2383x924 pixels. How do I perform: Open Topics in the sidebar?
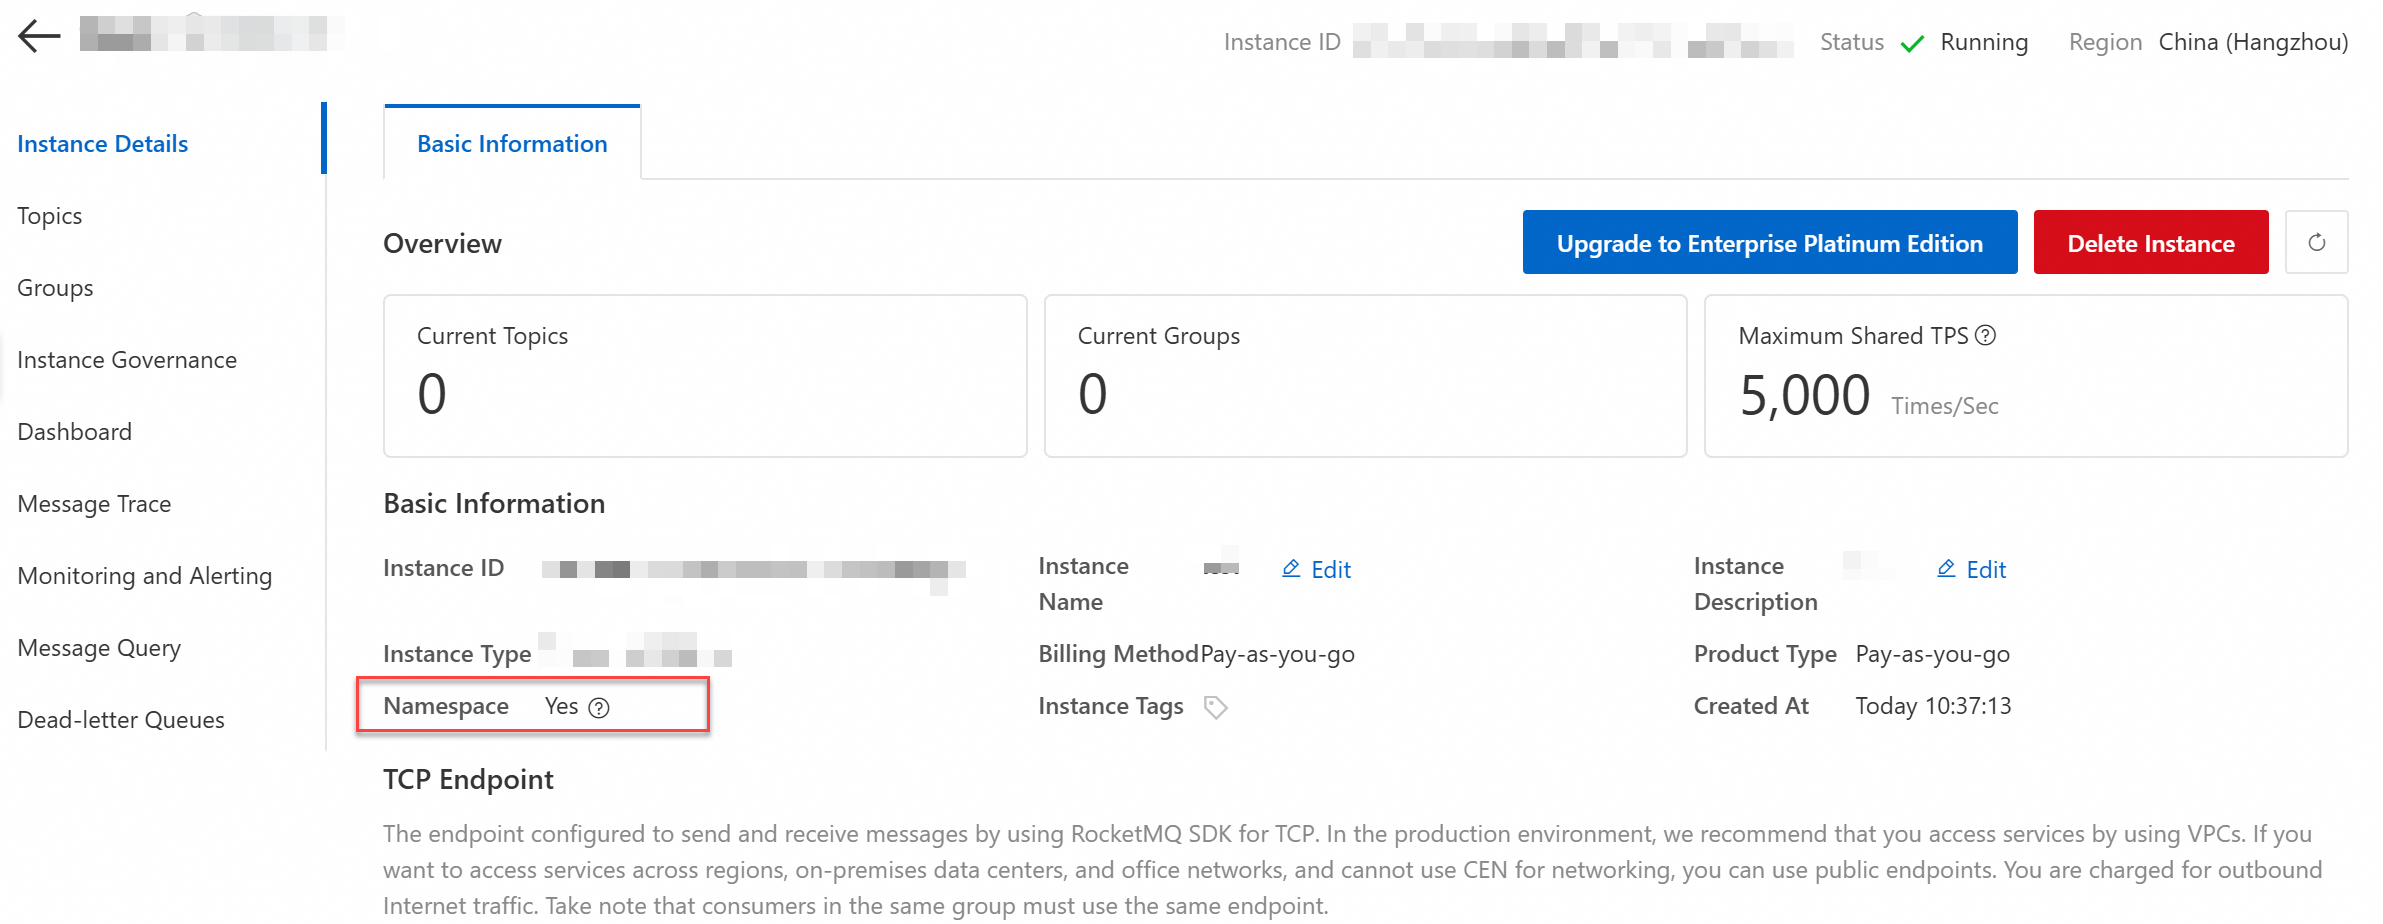(50, 216)
